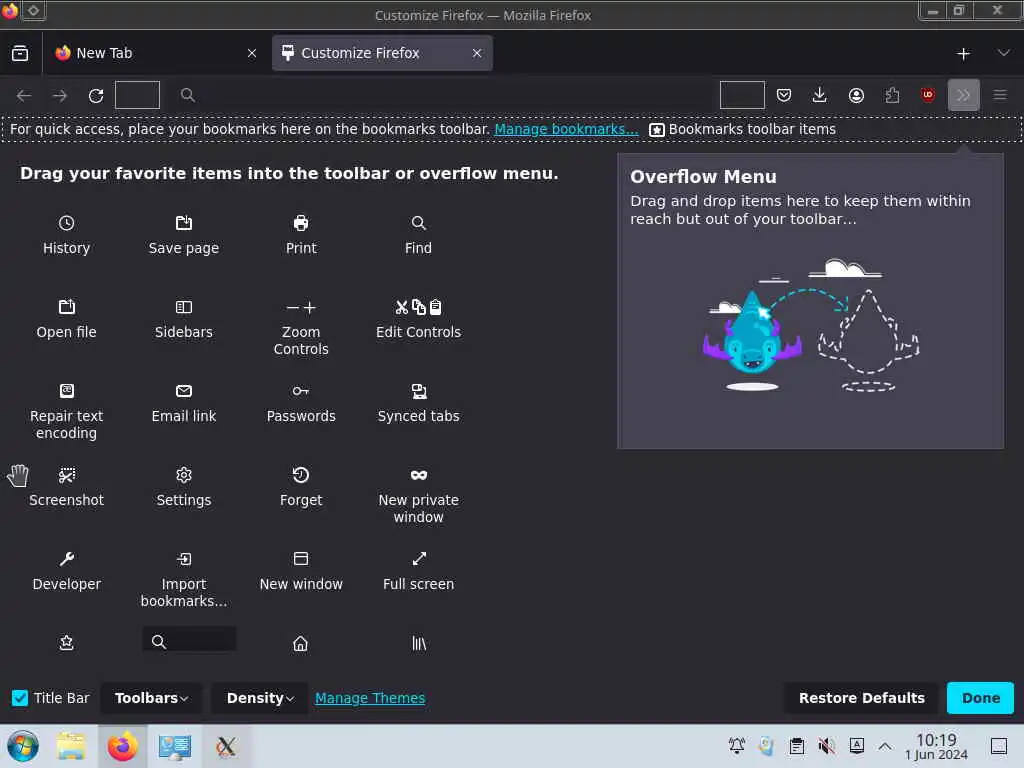Click the search magnifier in the navigation bar
Viewport: 1024px width, 768px height.
click(x=188, y=95)
